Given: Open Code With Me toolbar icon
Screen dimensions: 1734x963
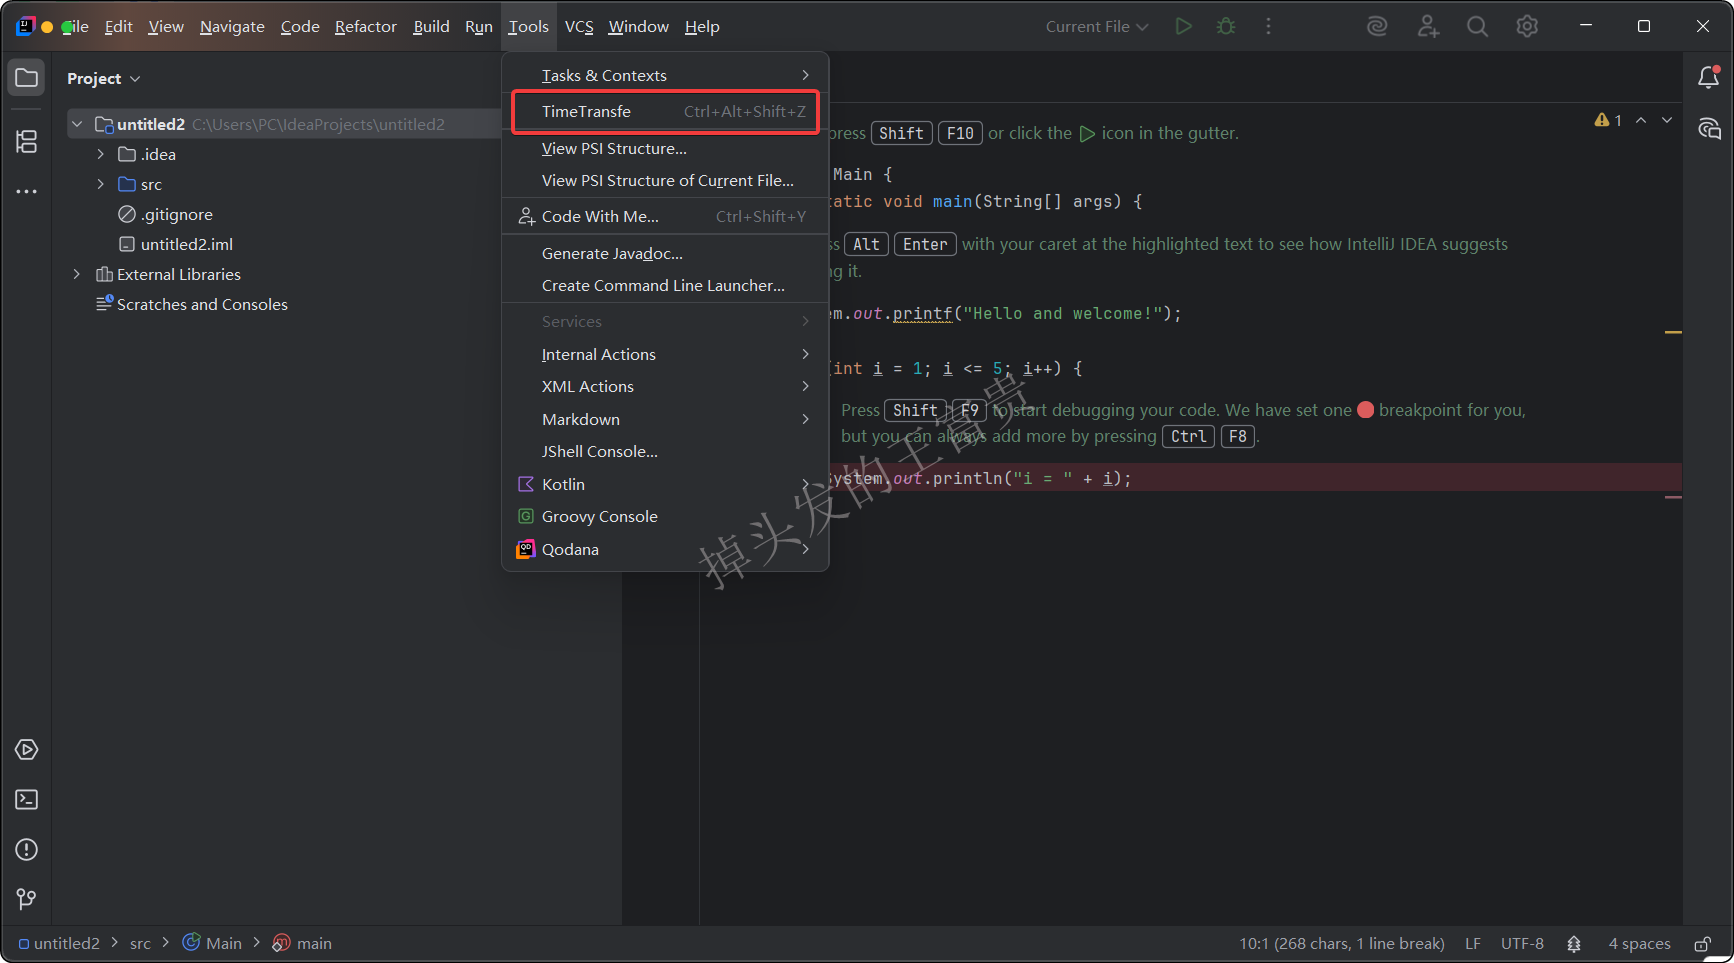Looking at the screenshot, I should 1428,26.
